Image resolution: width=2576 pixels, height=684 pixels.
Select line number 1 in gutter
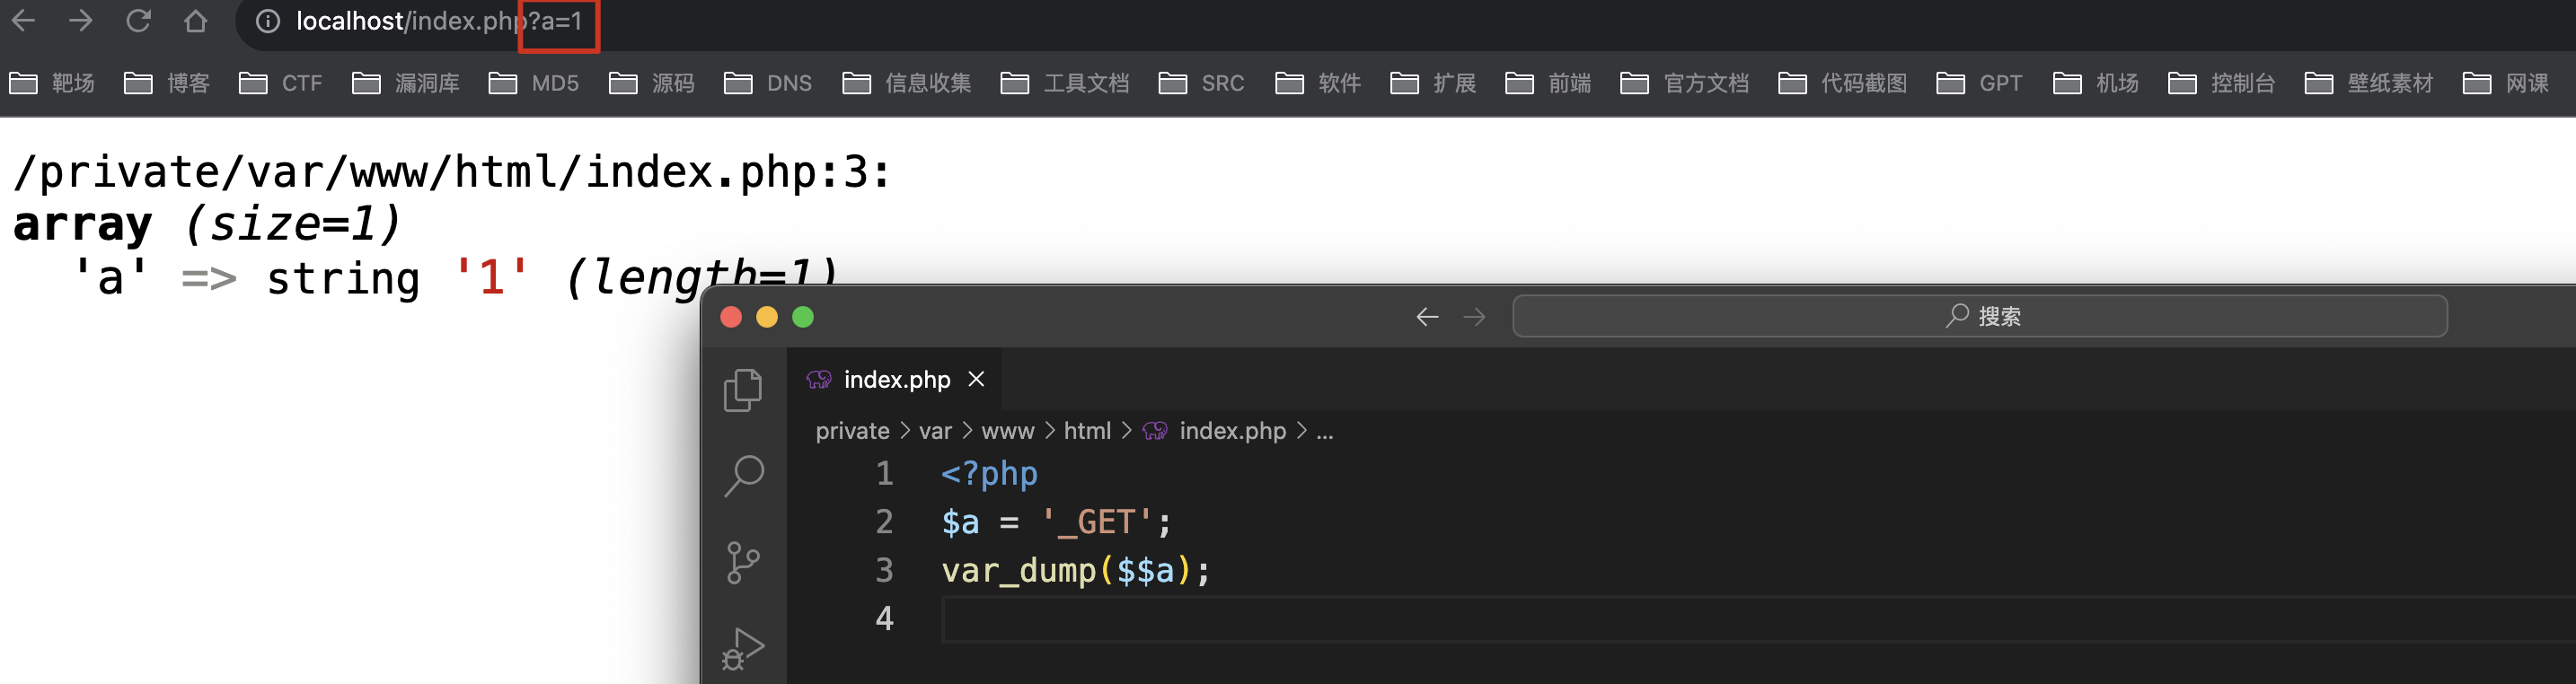(884, 474)
